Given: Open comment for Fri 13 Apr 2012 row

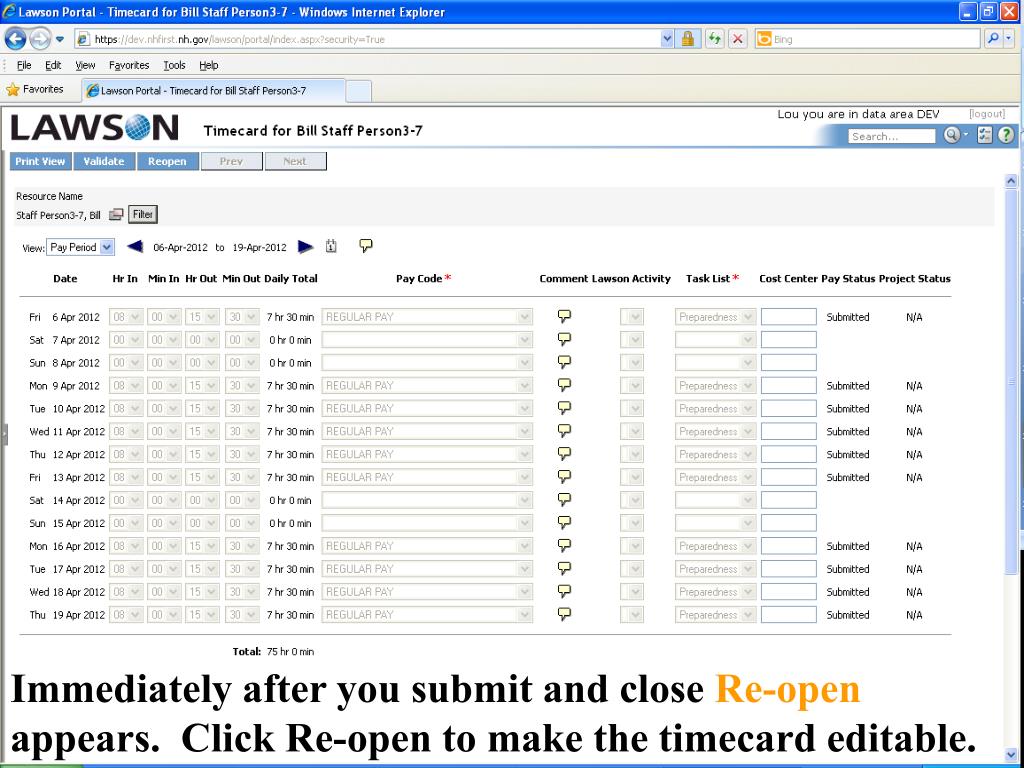Looking at the screenshot, I should [564, 476].
